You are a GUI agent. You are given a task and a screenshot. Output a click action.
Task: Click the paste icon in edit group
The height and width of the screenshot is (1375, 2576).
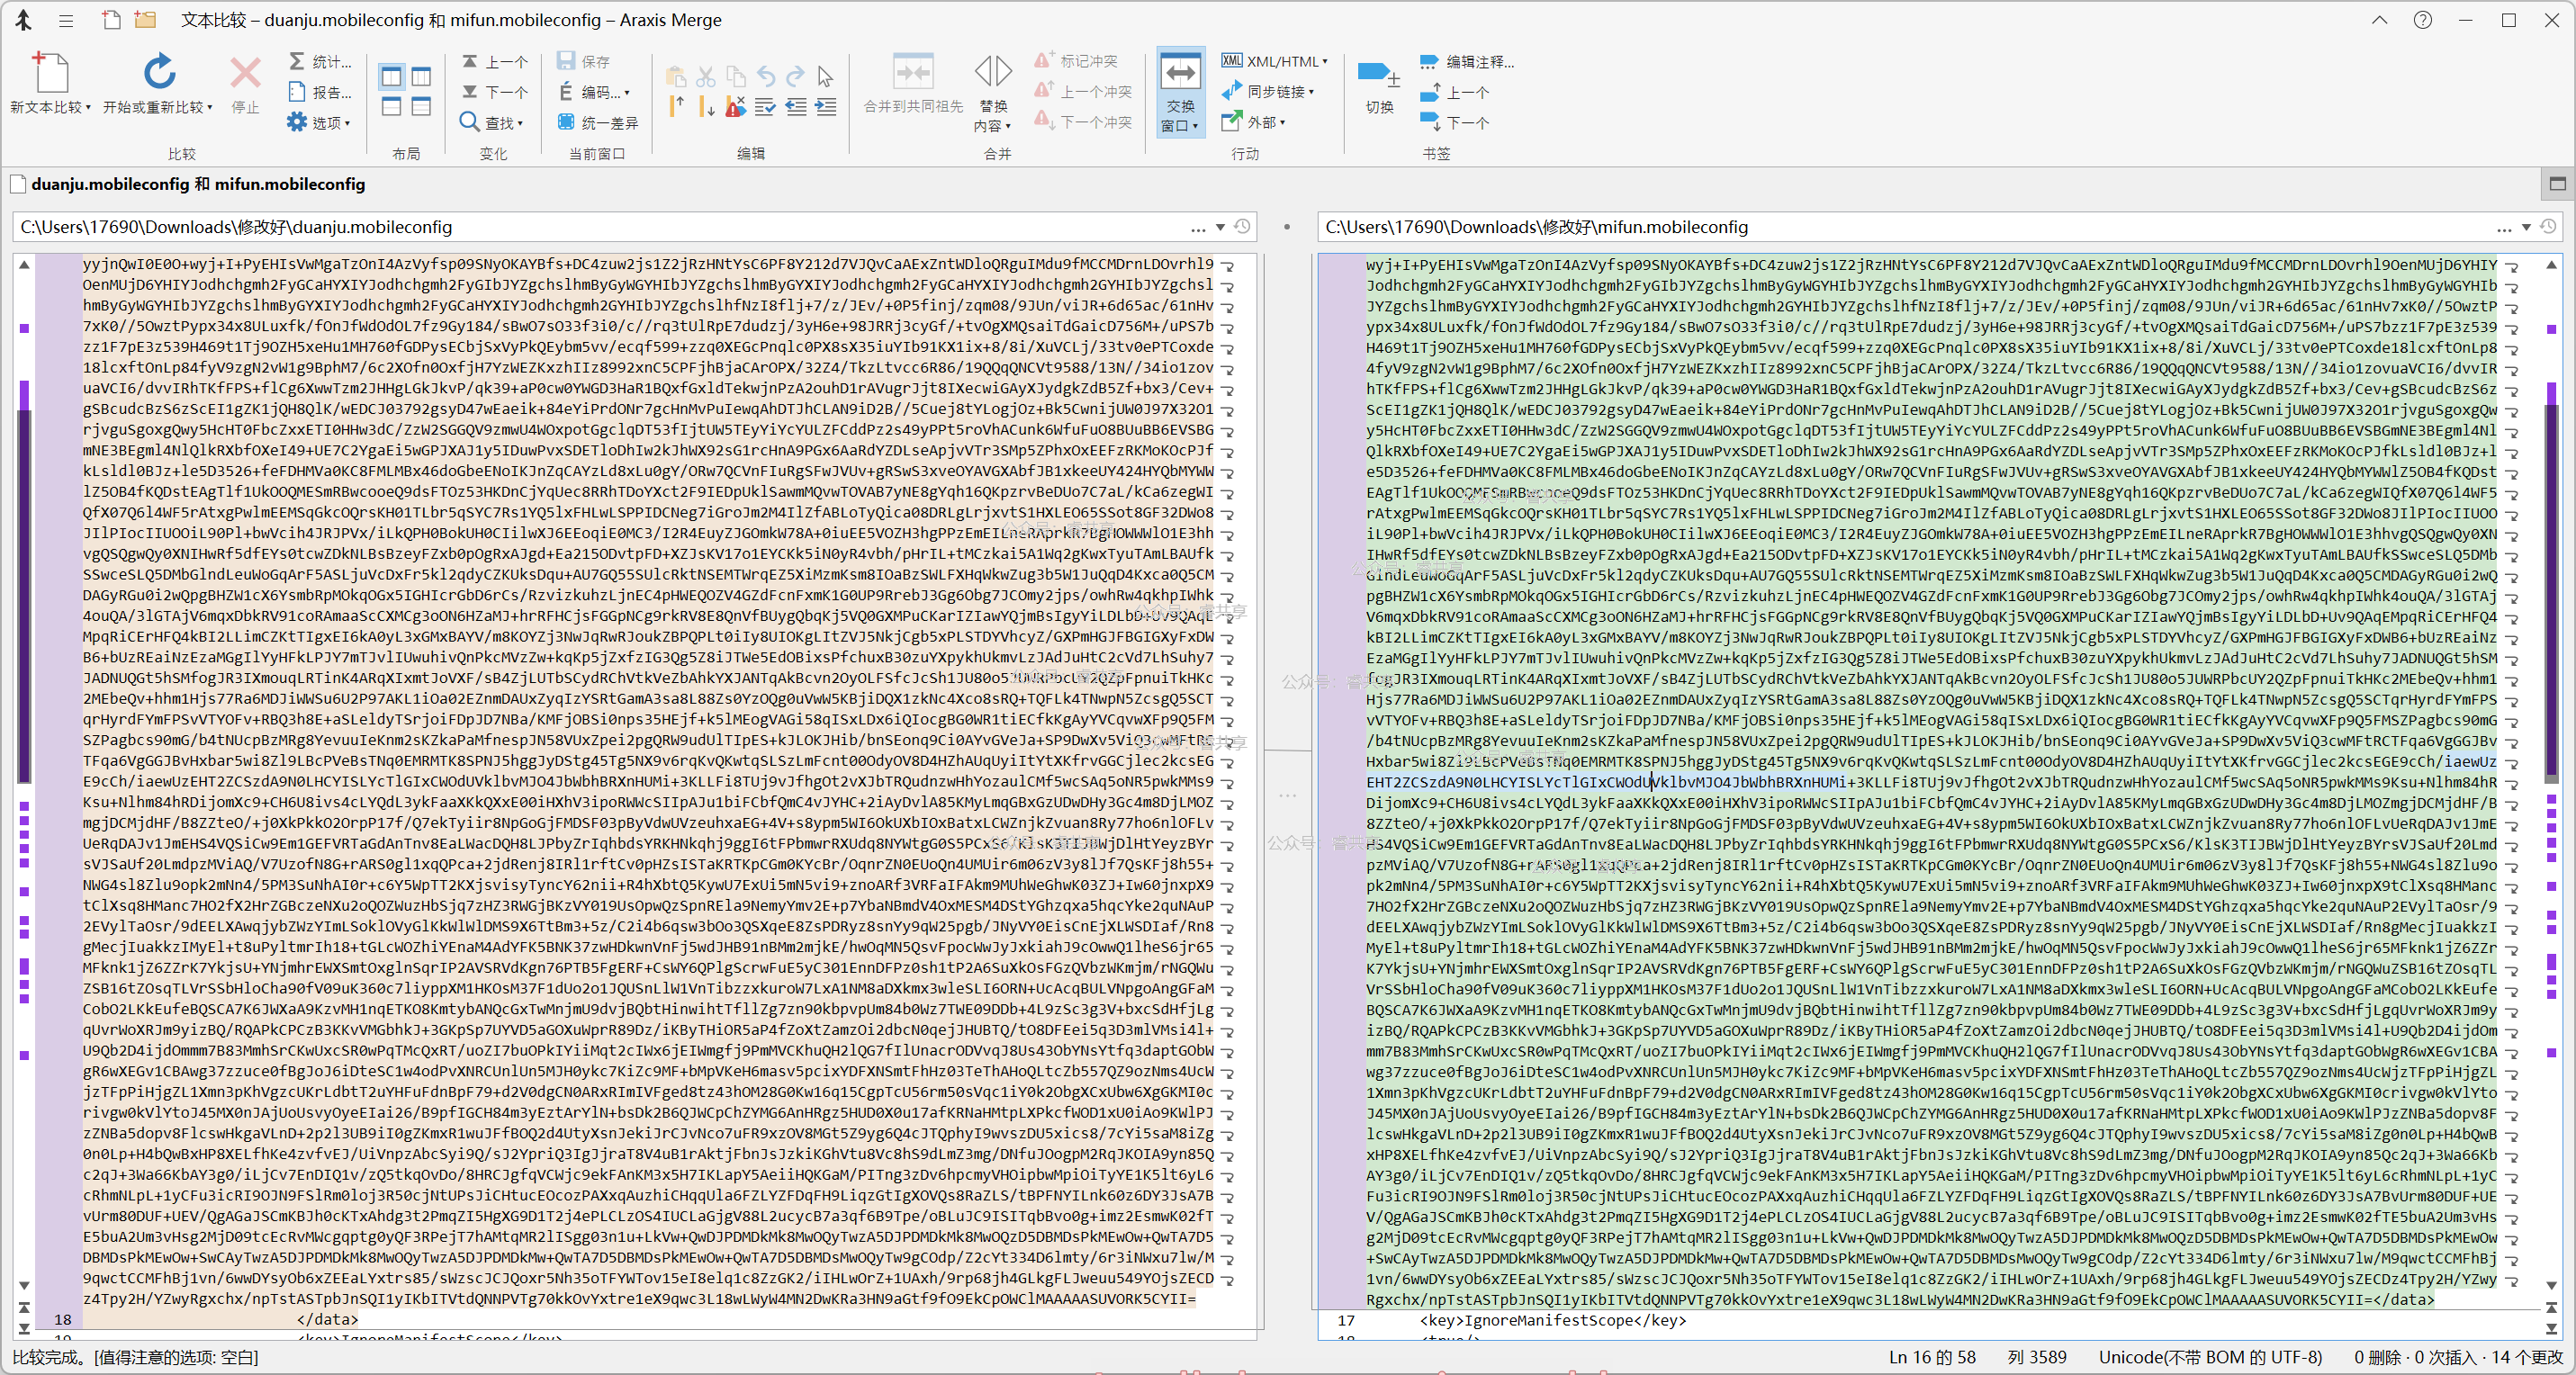pyautogui.click(x=676, y=77)
